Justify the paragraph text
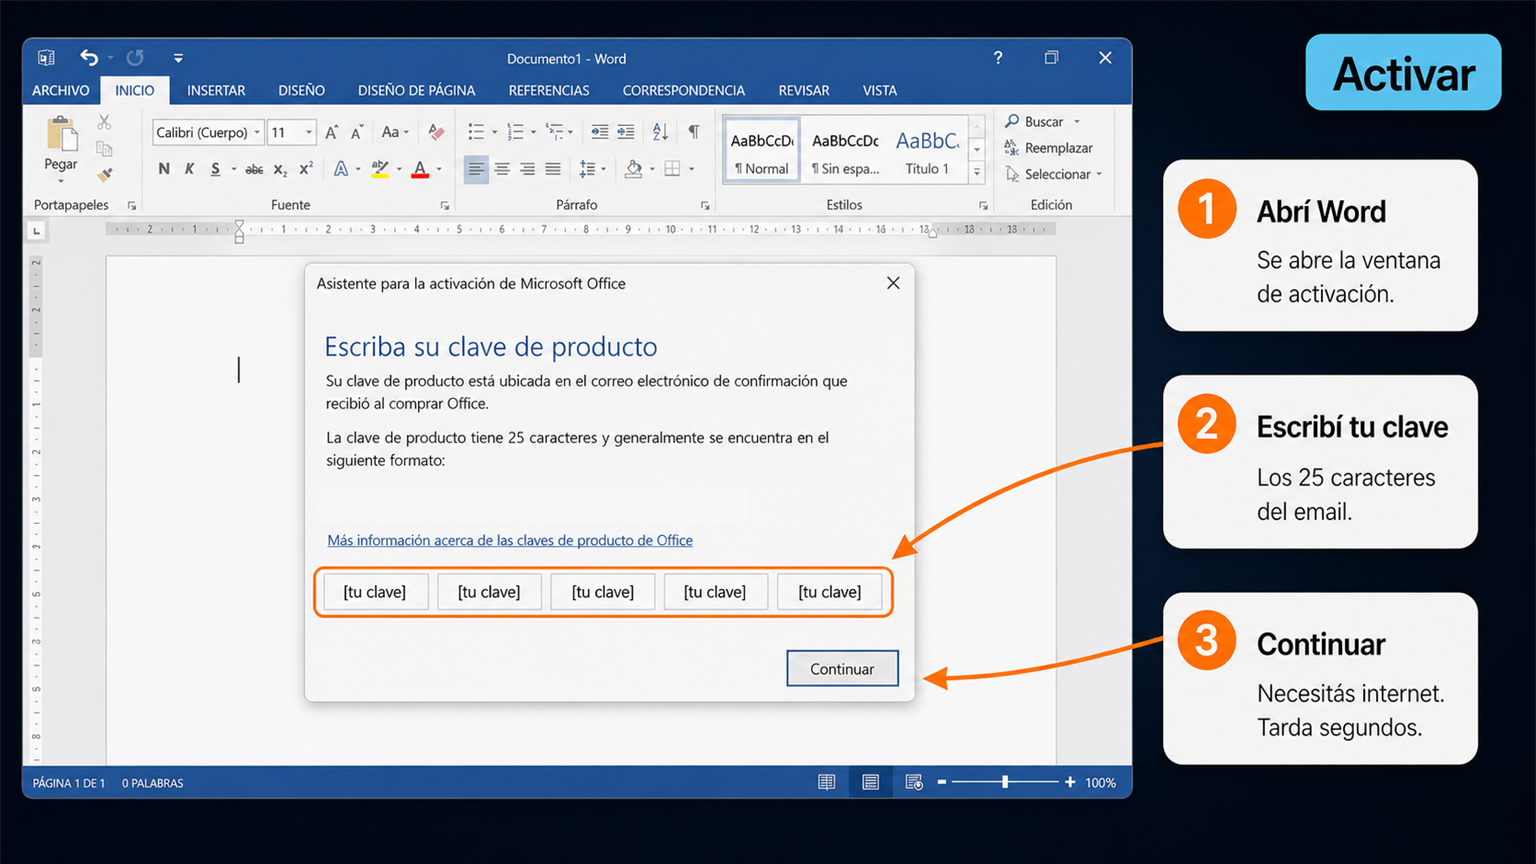 [x=553, y=169]
